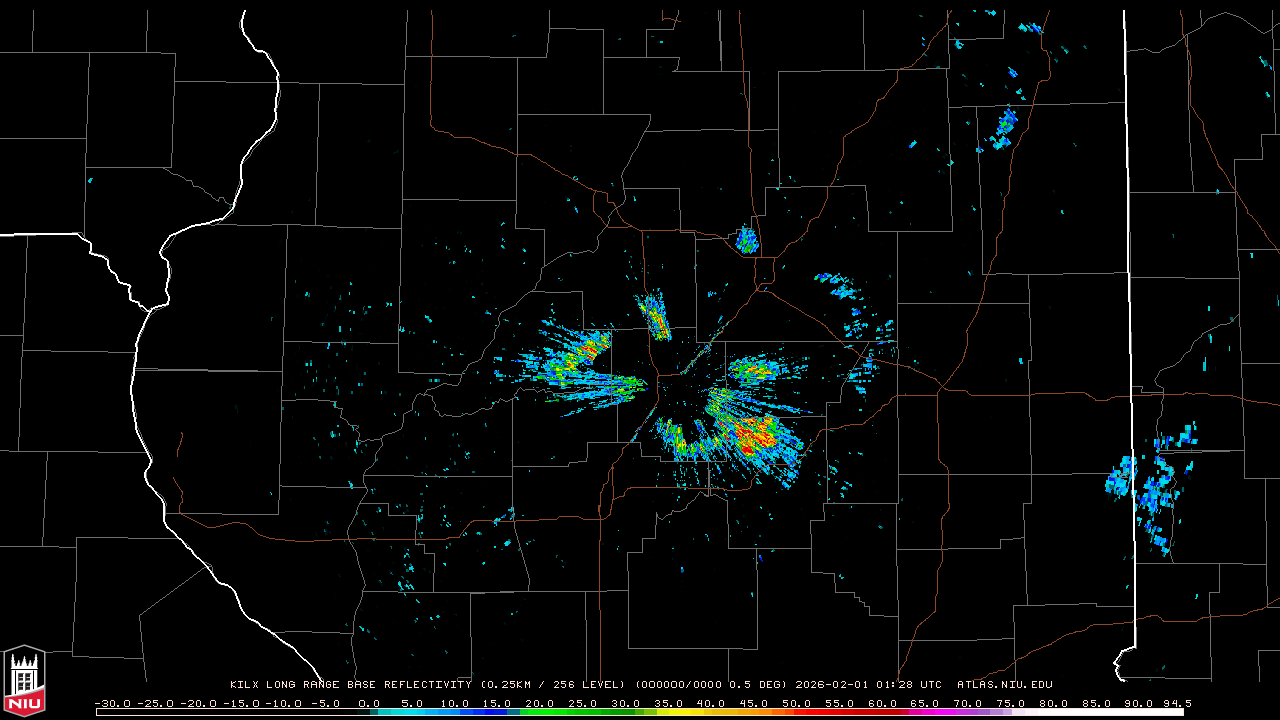Click the "45.0" scale label
Viewport: 1280px width, 720px height.
(755, 703)
